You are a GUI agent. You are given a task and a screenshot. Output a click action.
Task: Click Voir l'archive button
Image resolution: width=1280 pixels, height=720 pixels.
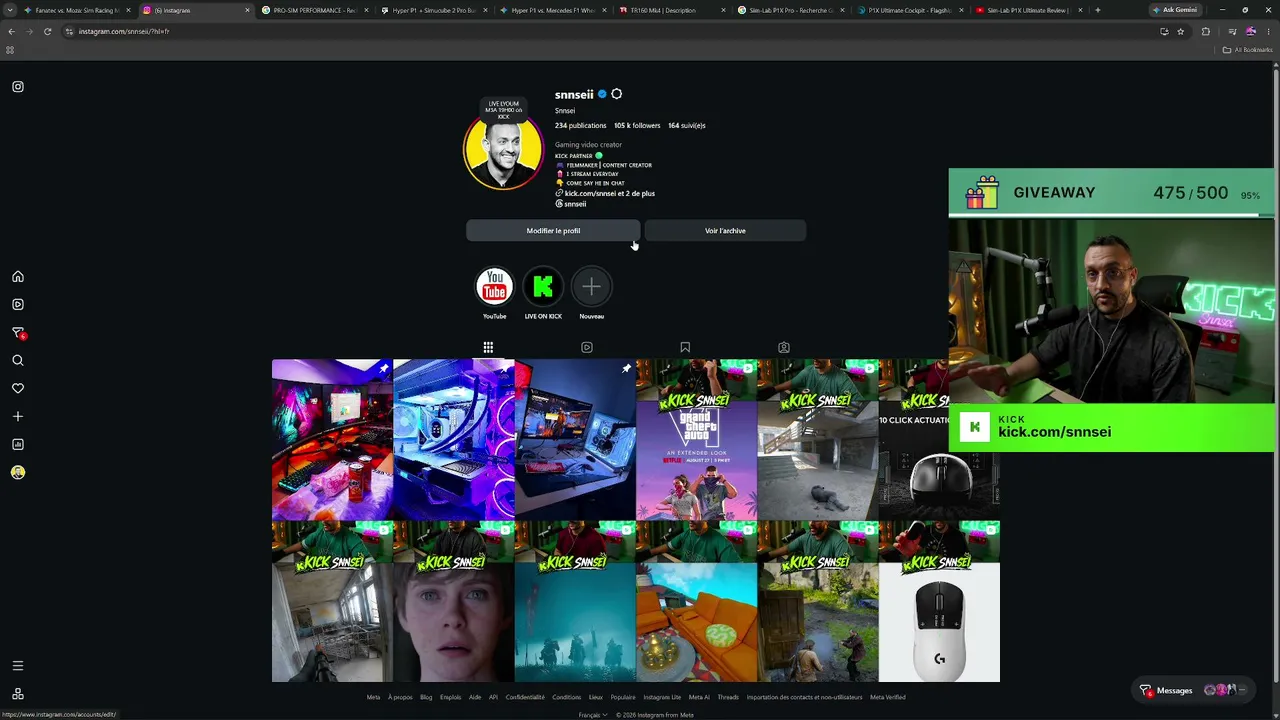click(725, 231)
